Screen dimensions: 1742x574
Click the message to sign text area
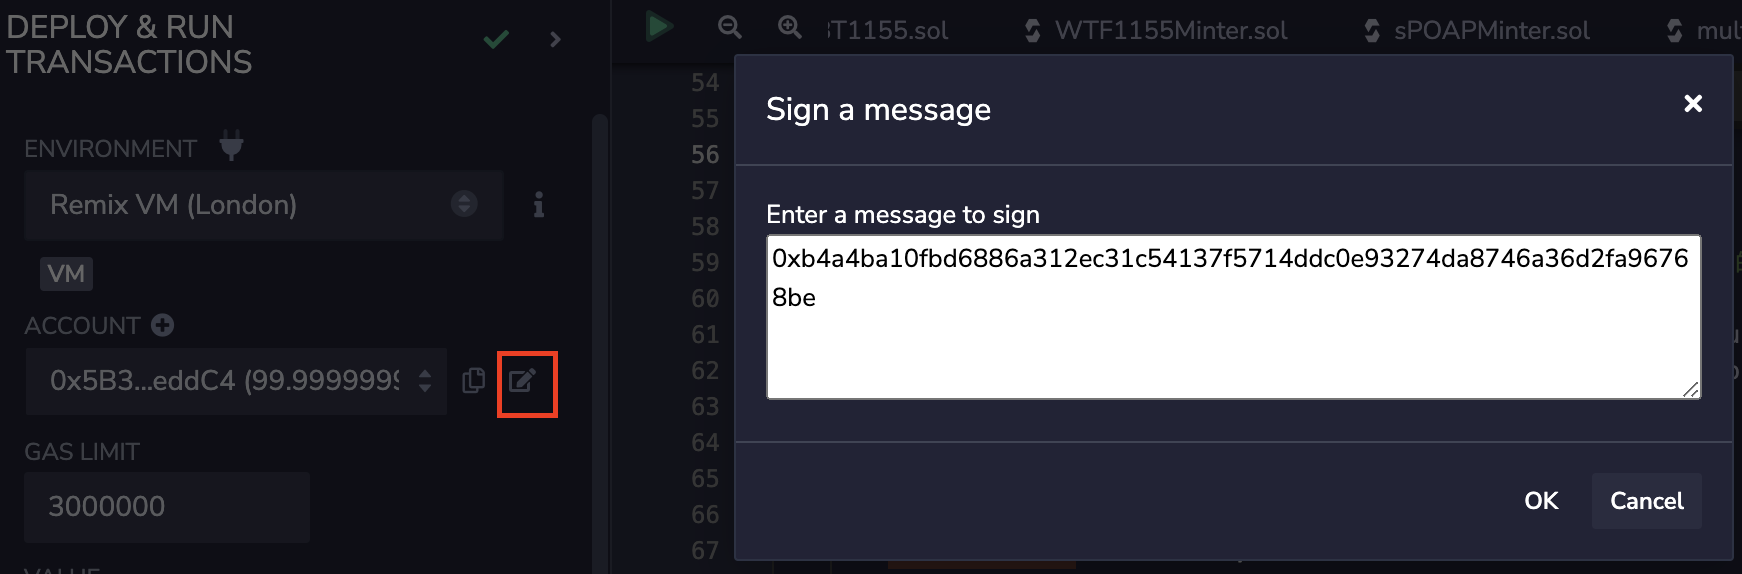point(1233,317)
